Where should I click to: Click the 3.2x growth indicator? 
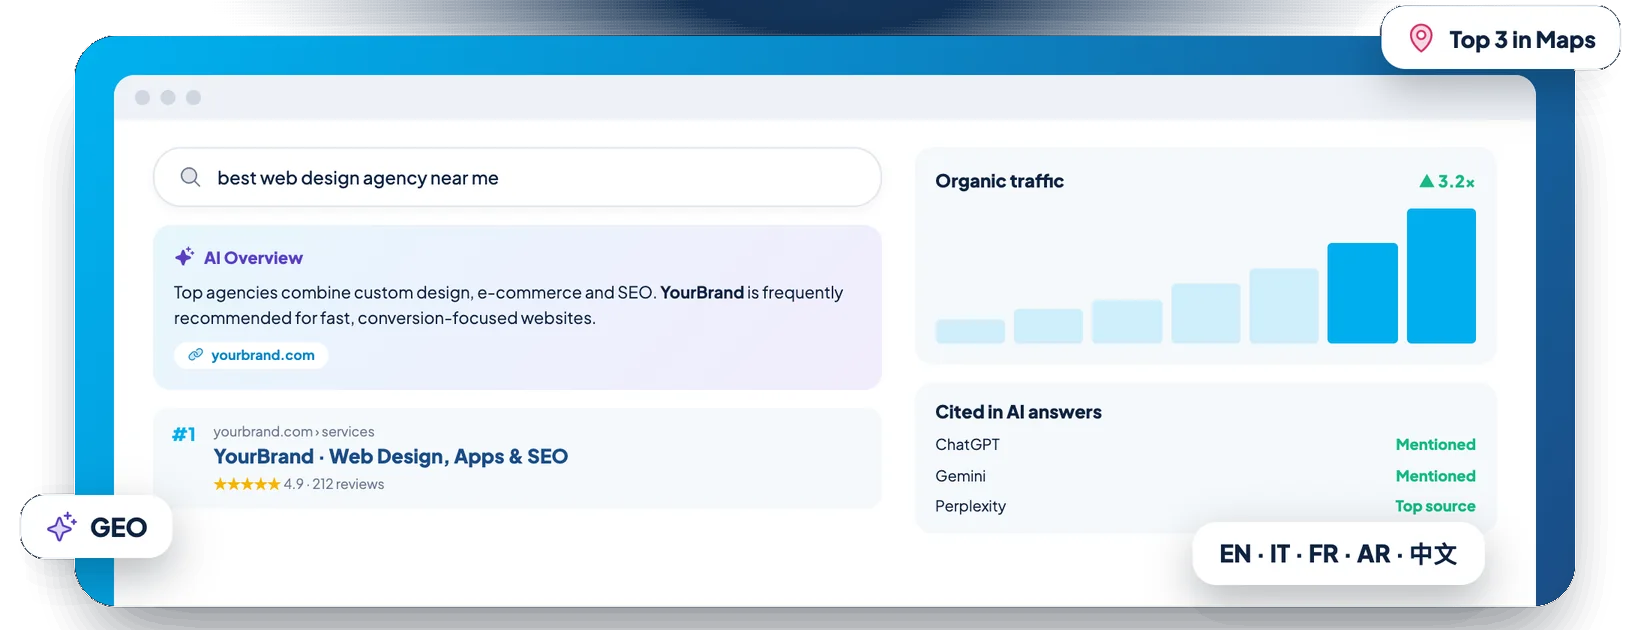click(x=1447, y=181)
